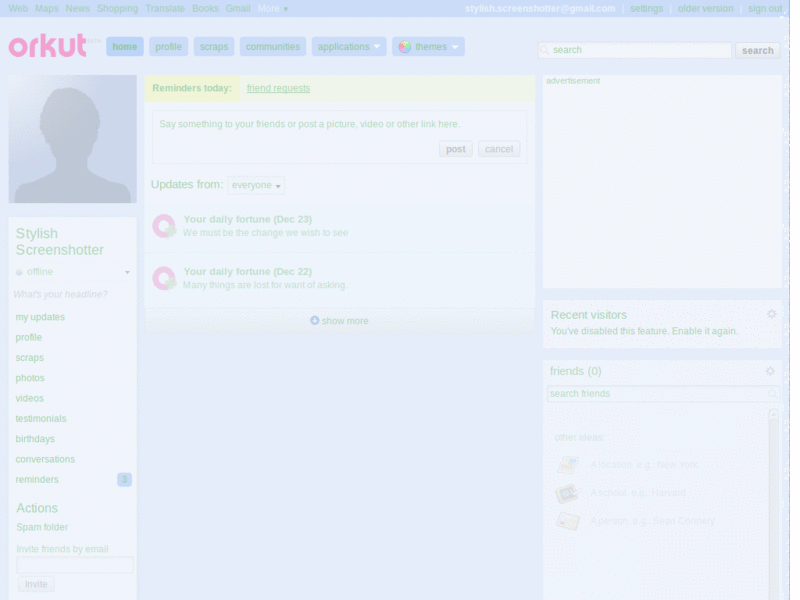Click the search friends magnifier icon
800x600 pixels.
772,394
